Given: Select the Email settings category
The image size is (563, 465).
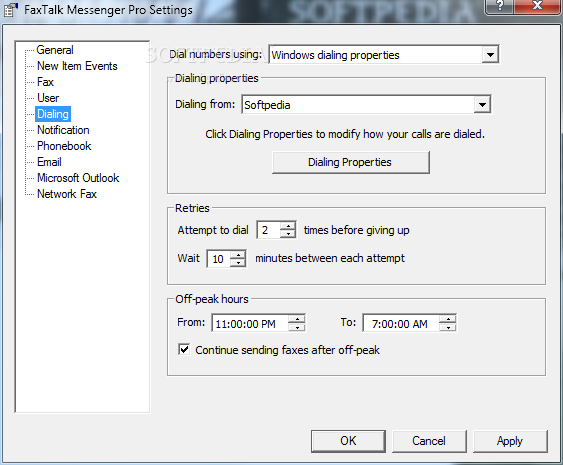Looking at the screenshot, I should (x=49, y=162).
